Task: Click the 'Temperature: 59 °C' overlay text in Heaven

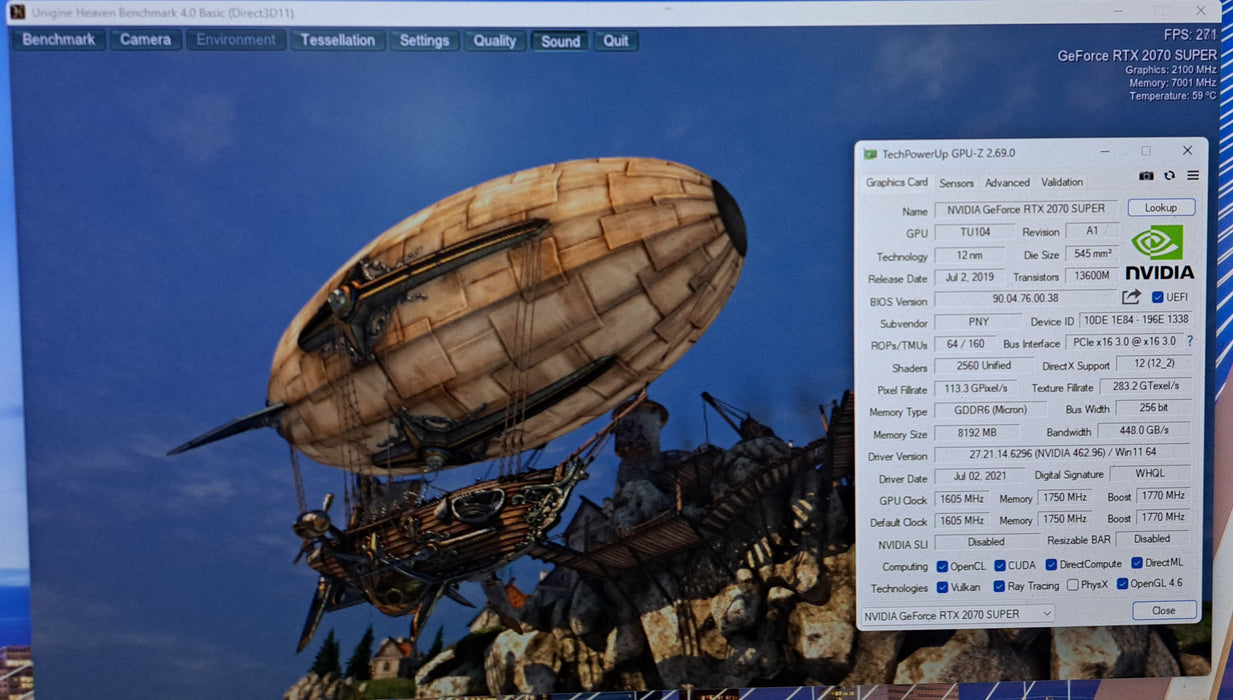Action: 1172,96
